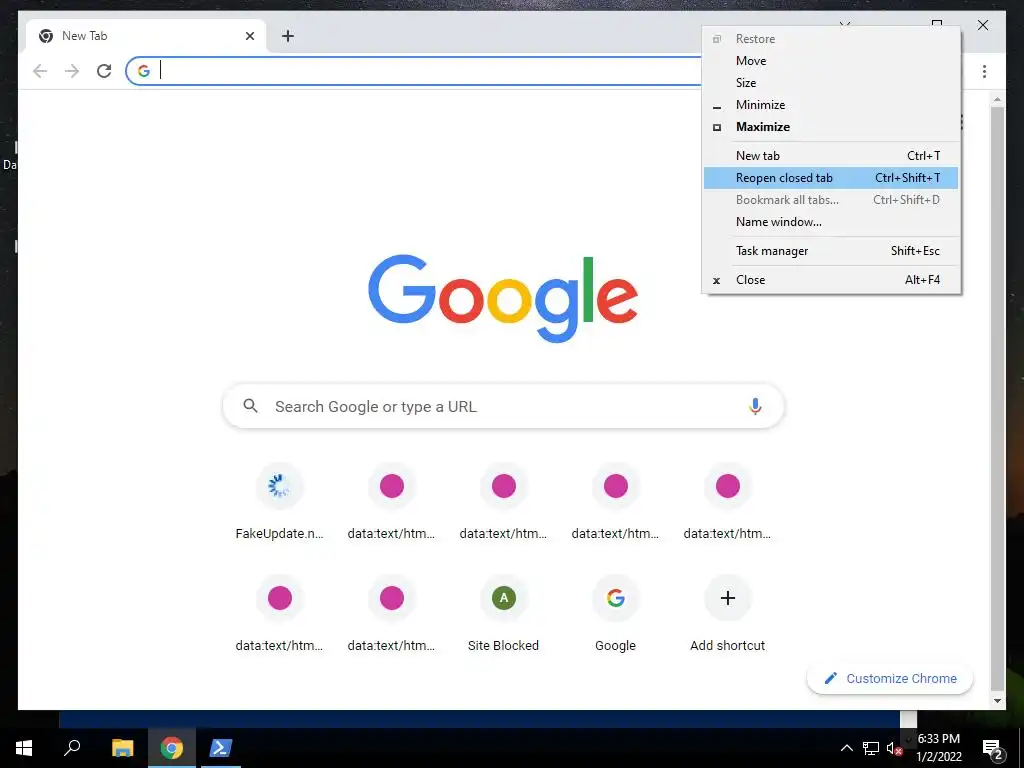Open Chrome three-dot menu
1024x768 pixels.
click(984, 71)
